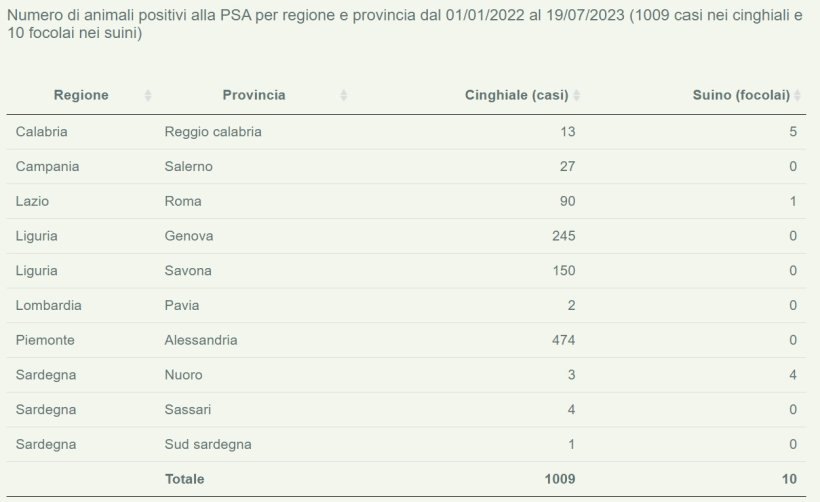Image resolution: width=820 pixels, height=502 pixels.
Task: Click the Alessandria province cell
Action: (x=201, y=340)
